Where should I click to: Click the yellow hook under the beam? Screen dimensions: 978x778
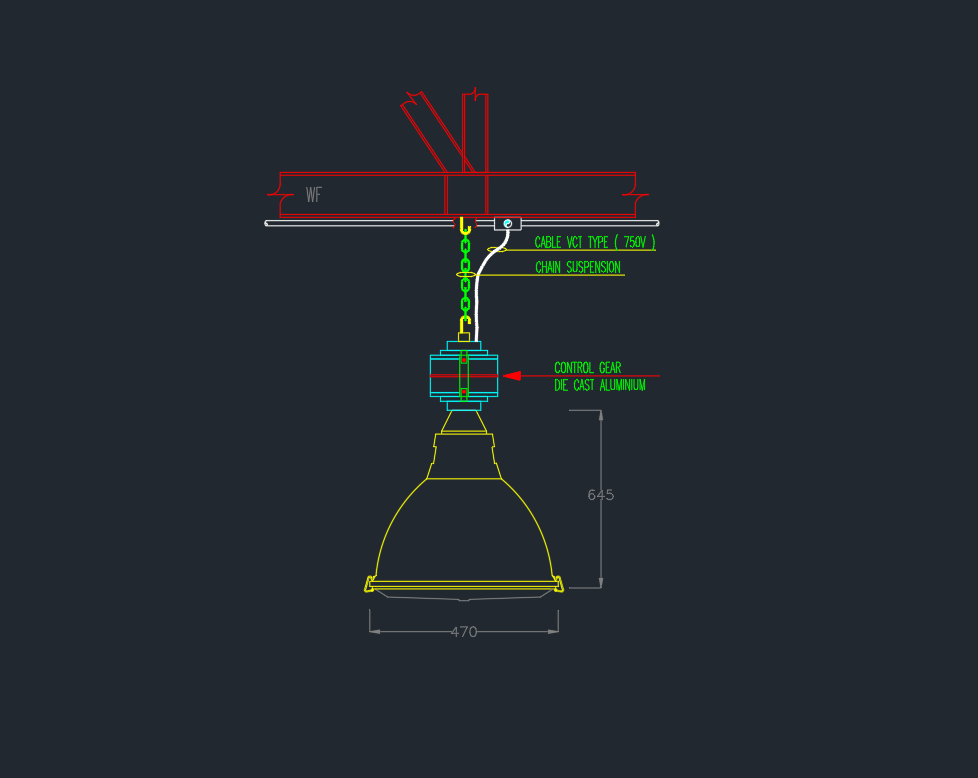coord(465,227)
